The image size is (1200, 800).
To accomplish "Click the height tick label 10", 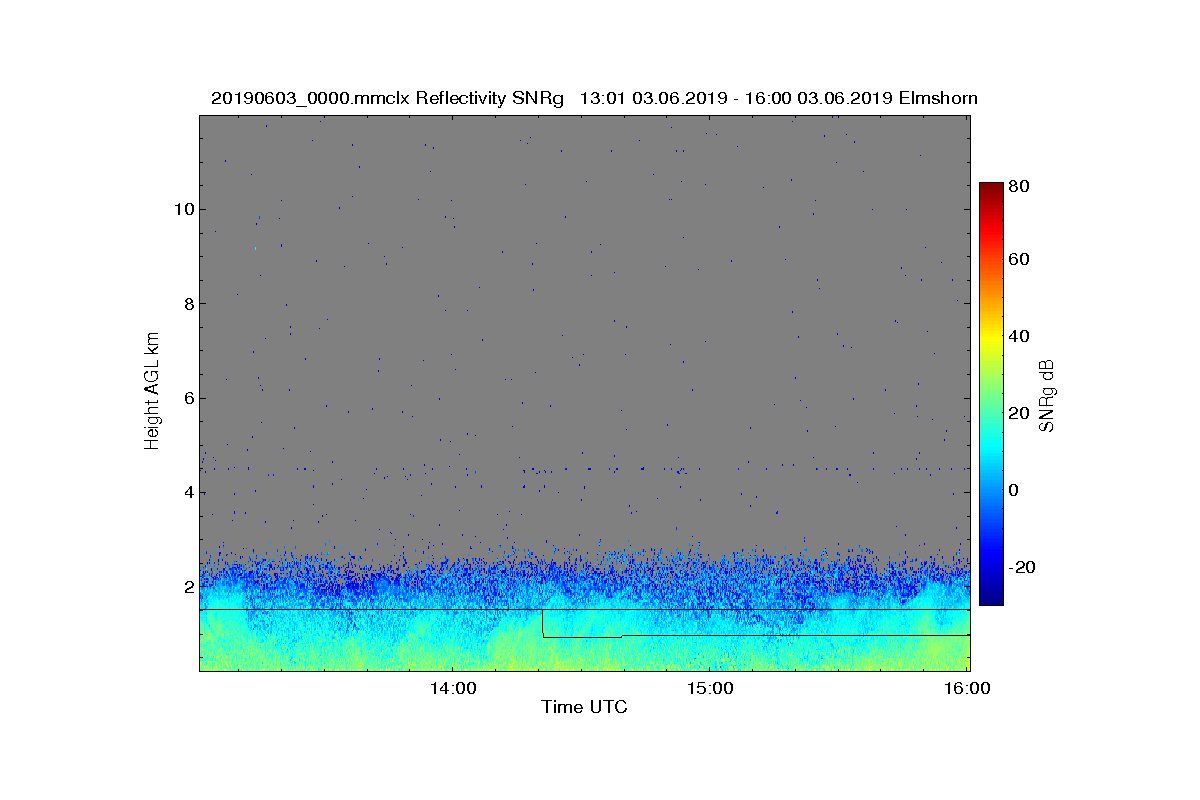I will 183,209.
